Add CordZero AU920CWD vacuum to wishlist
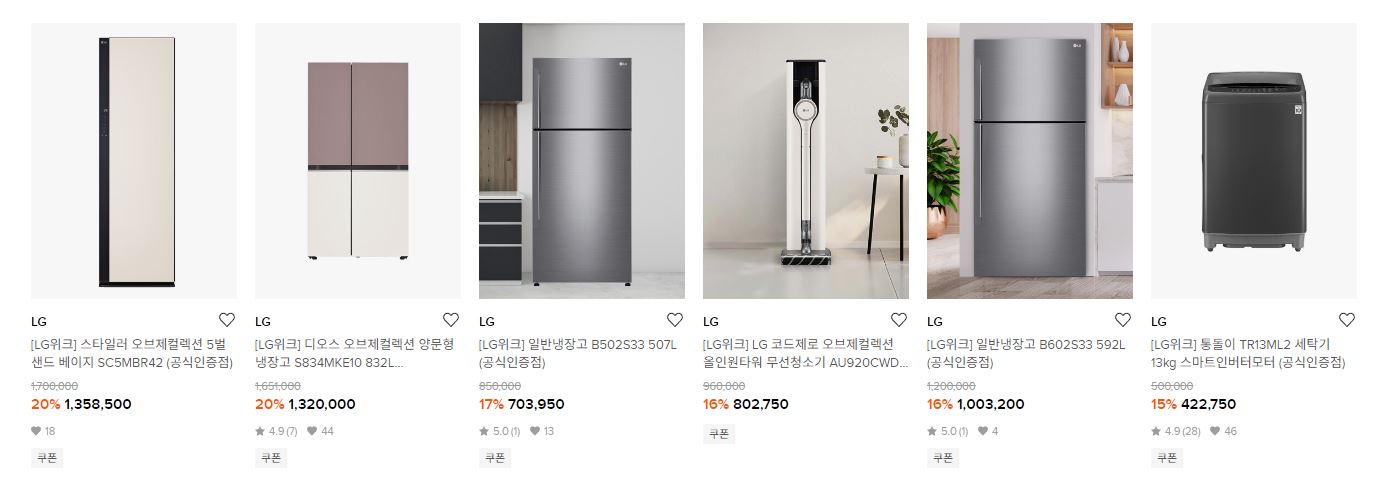Image resolution: width=1374 pixels, height=493 pixels. pyautogui.click(x=899, y=320)
